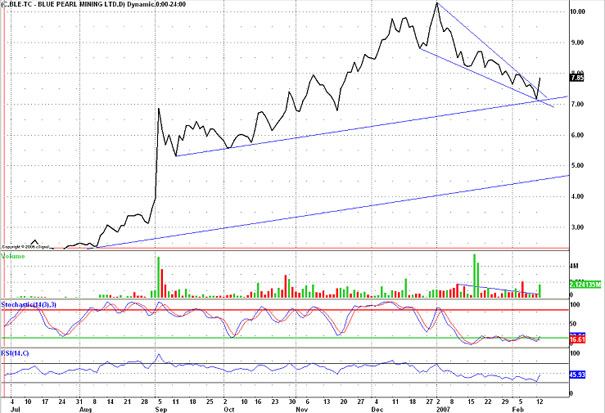Click the 16.61 stochastic value tag
The image size is (605, 413).
click(577, 340)
